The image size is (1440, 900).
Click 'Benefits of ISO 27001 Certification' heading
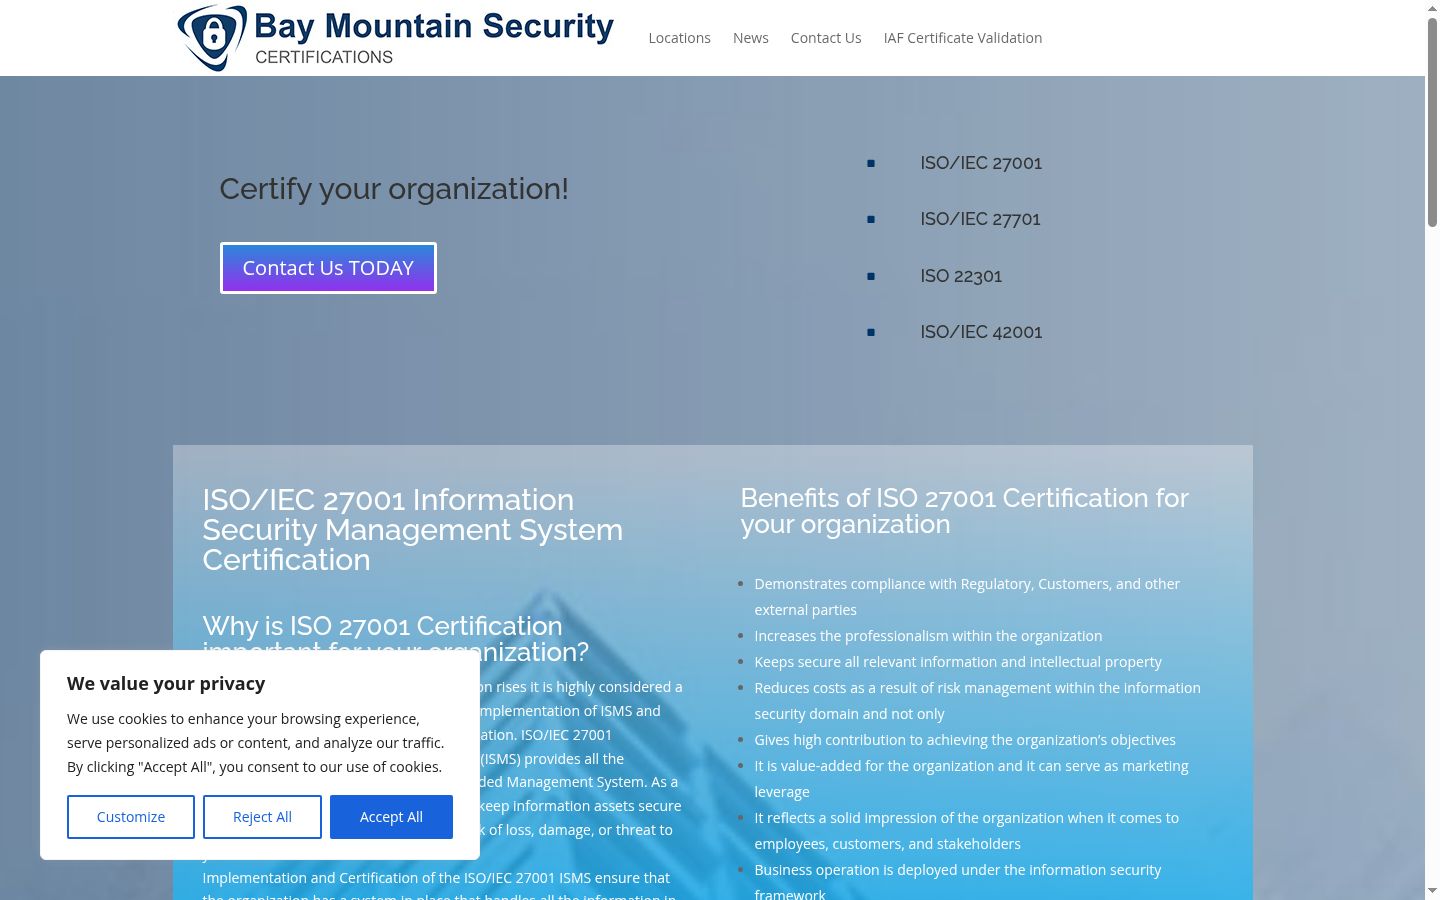(964, 511)
